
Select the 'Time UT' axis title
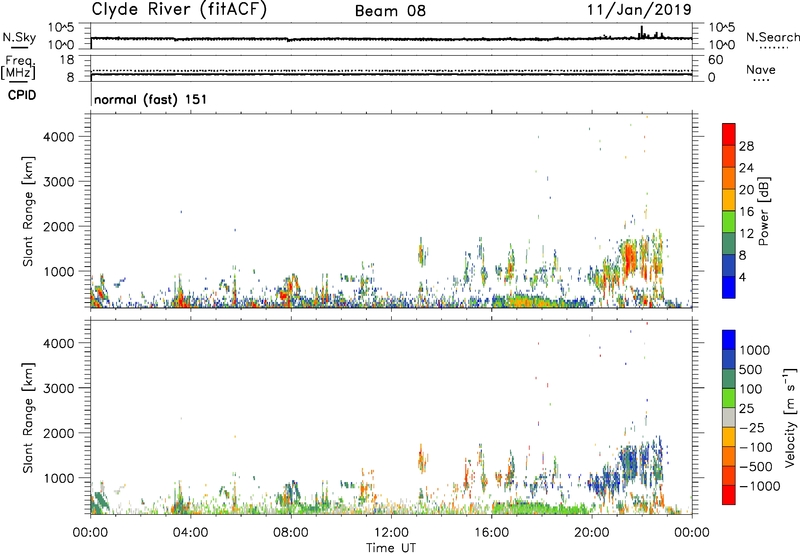(x=391, y=548)
